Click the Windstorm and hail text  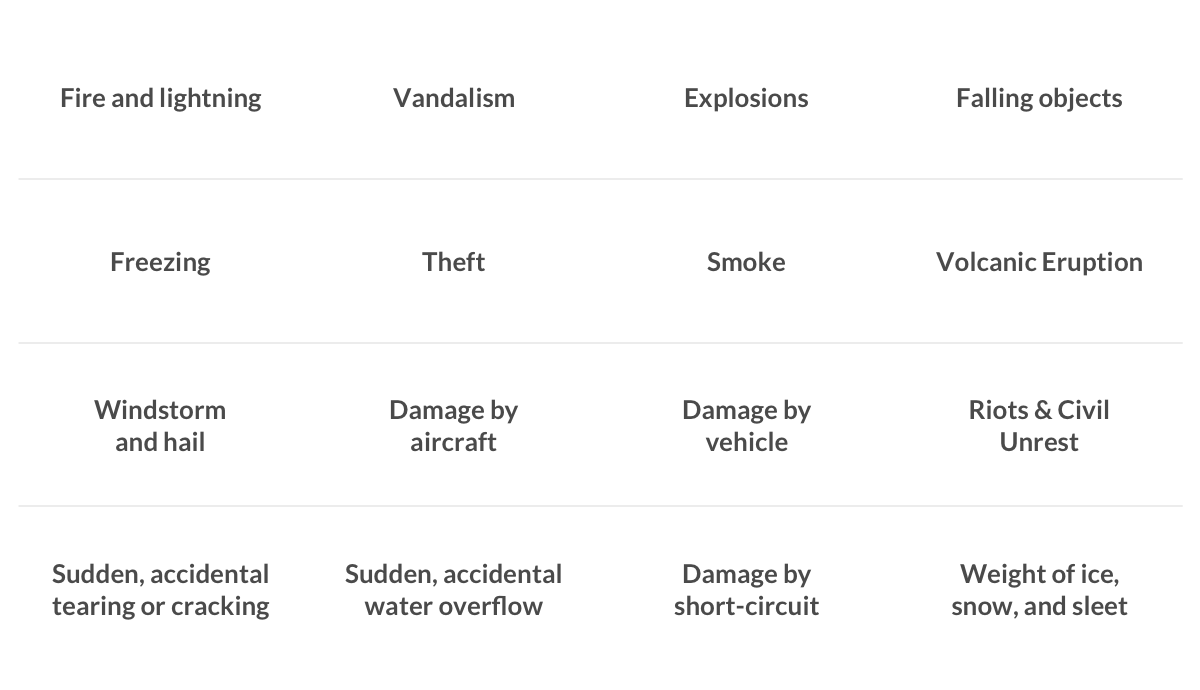[160, 426]
